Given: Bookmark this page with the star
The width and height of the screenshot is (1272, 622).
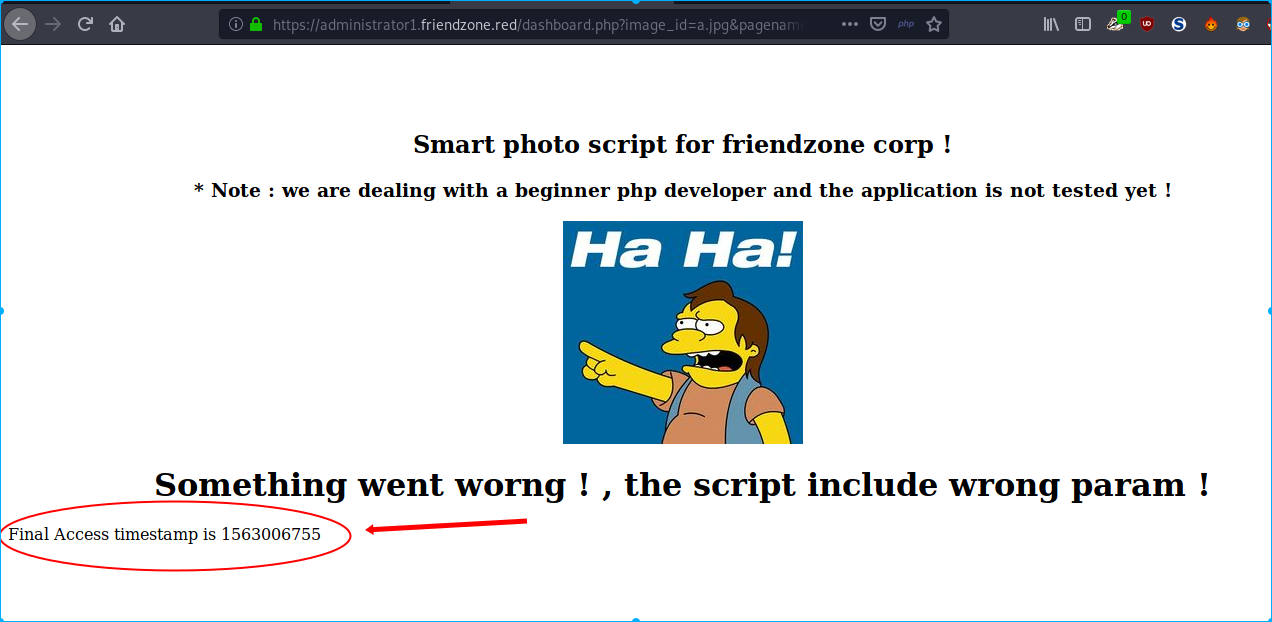Looking at the screenshot, I should (x=934, y=24).
